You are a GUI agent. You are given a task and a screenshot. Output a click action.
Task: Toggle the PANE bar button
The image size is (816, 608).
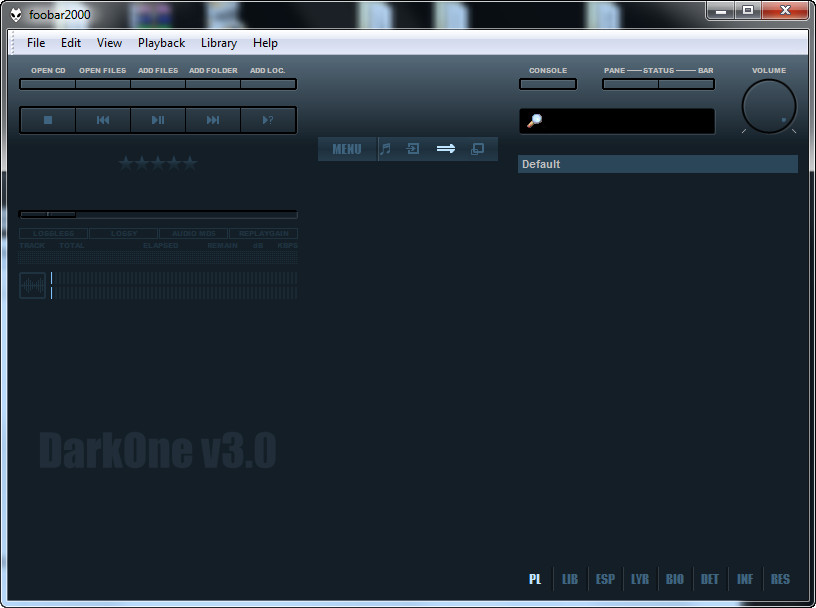point(630,84)
